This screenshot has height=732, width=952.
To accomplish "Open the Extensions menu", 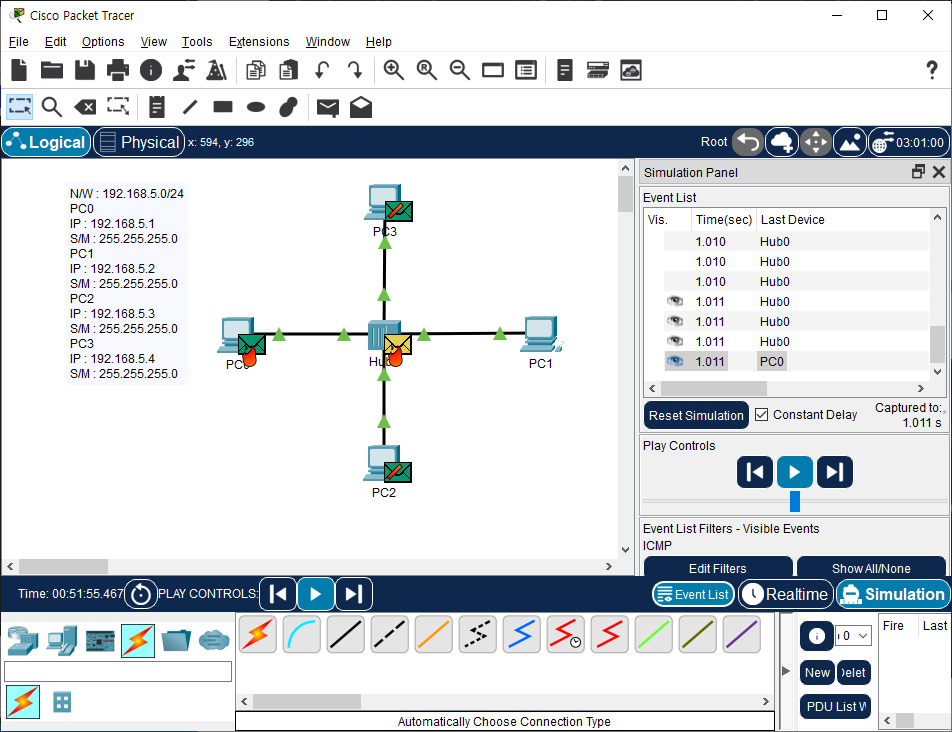I will [x=259, y=42].
